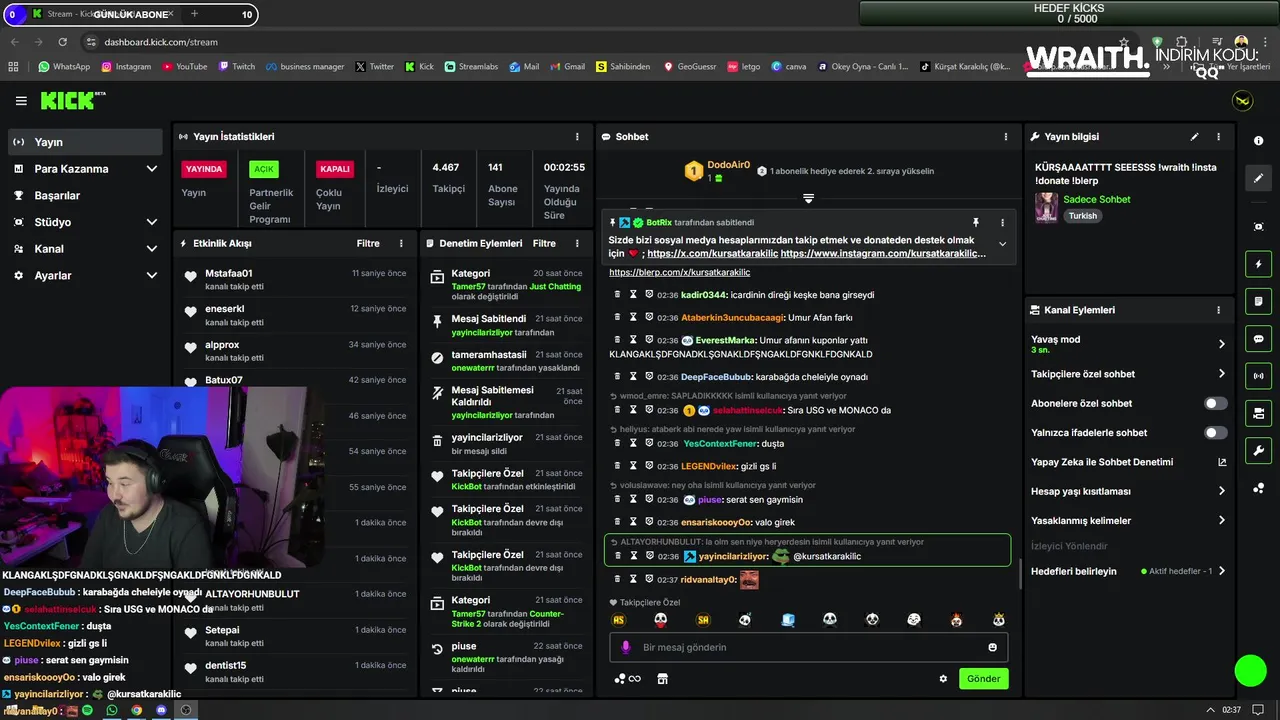Open the wrench icon in right rail
The width and height of the screenshot is (1280, 720).
coord(1258,450)
